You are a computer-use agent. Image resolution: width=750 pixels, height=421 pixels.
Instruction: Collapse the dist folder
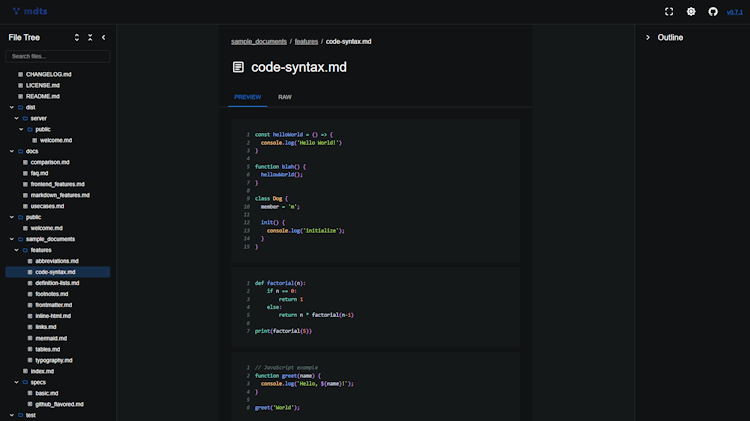(12, 107)
